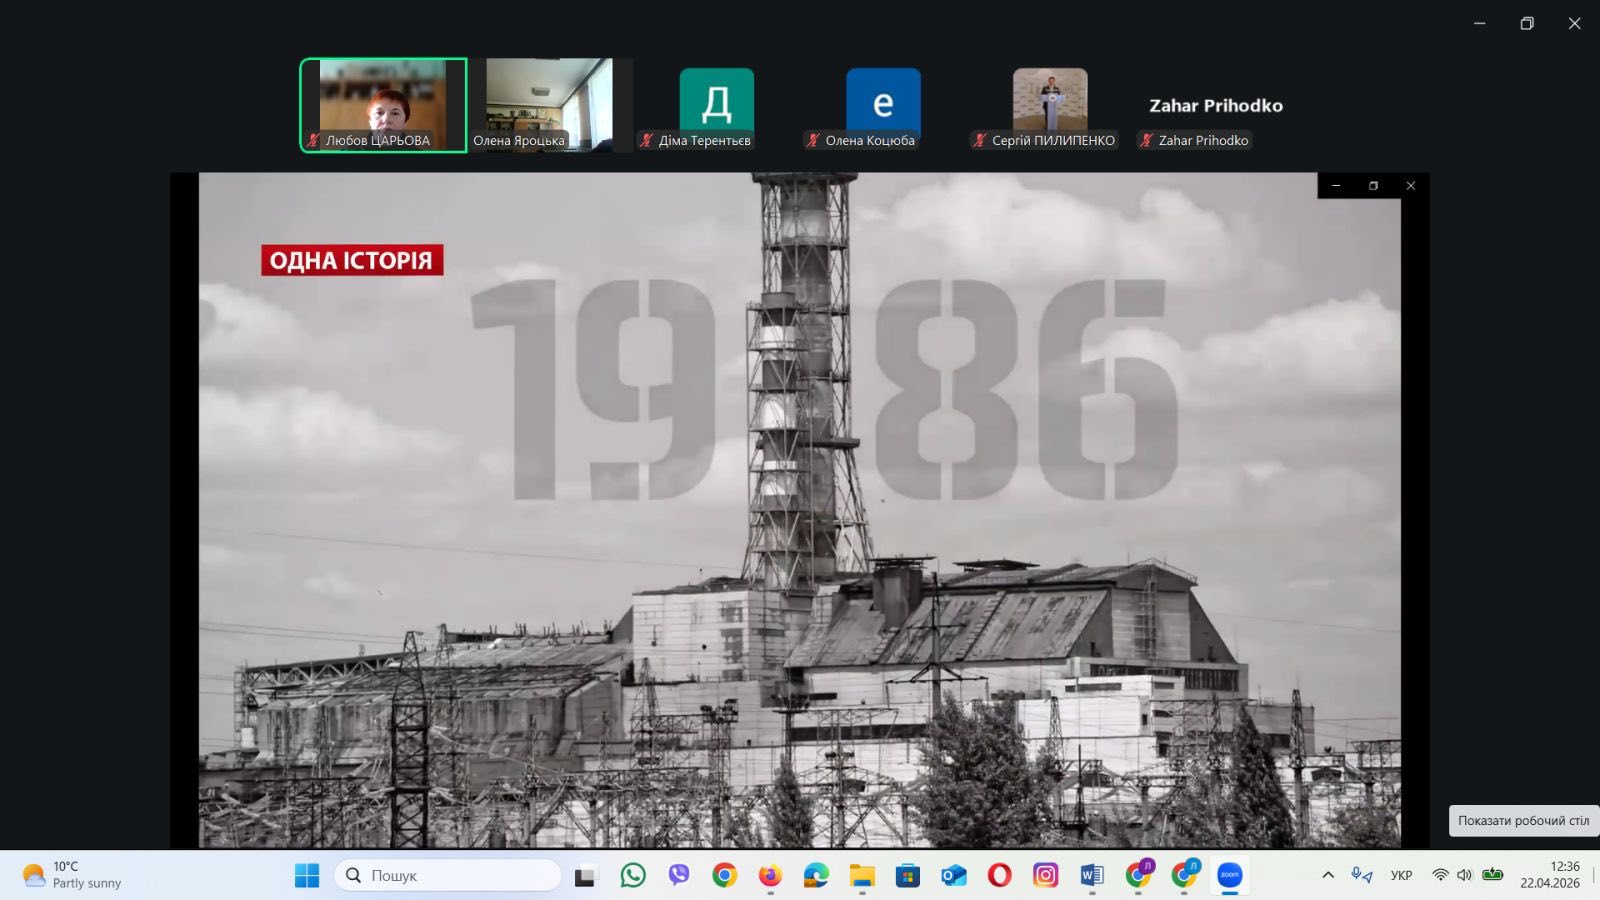This screenshot has height=900, width=1600.
Task: Open Task View in the taskbar
Action: click(x=585, y=876)
